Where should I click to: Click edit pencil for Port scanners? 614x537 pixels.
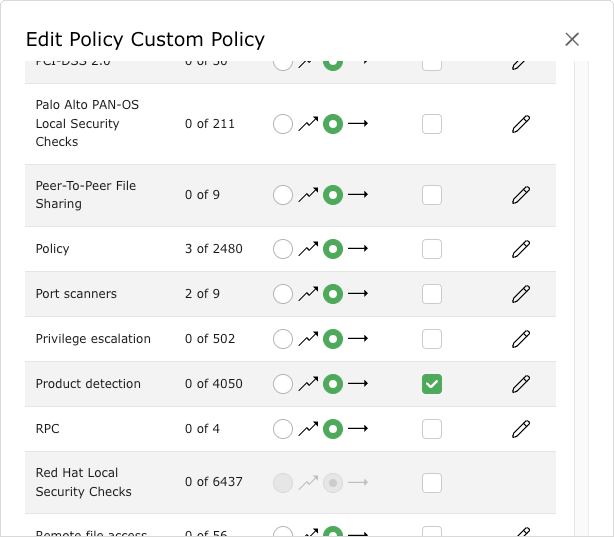point(520,294)
